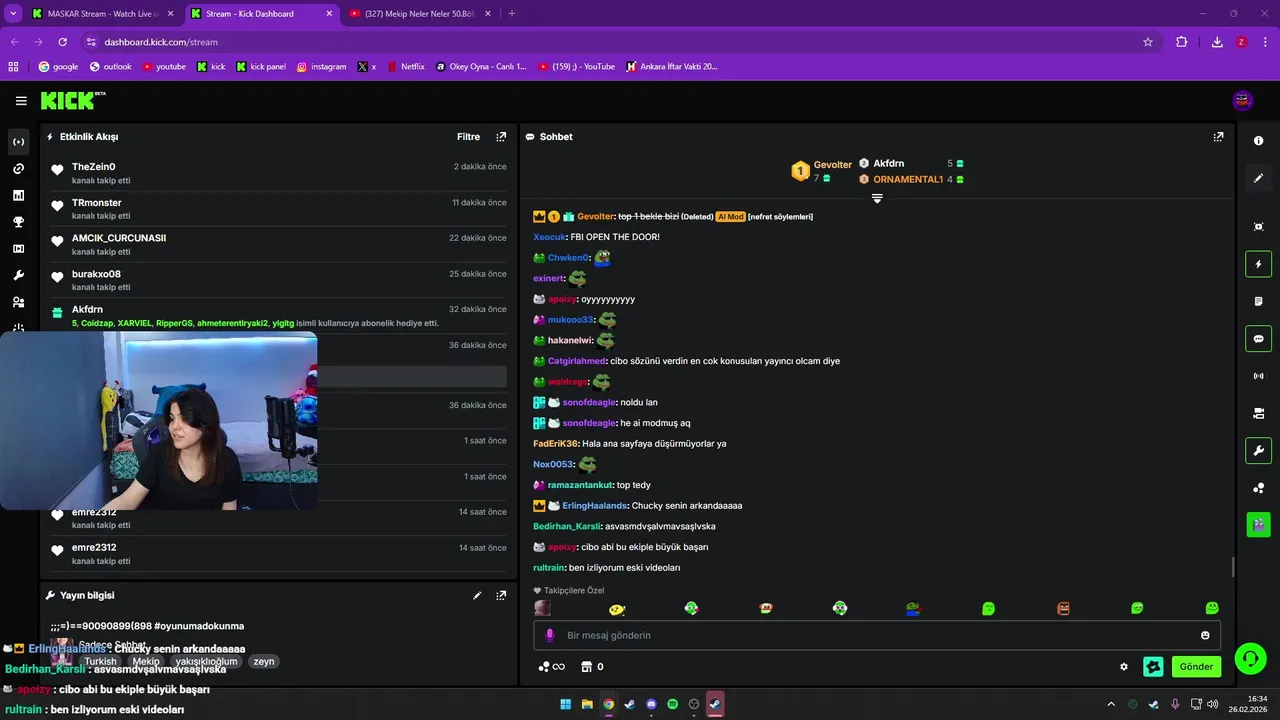Image resolution: width=1280 pixels, height=720 pixels.
Task: Click username Catgirlahmed in chat
Action: coord(577,361)
